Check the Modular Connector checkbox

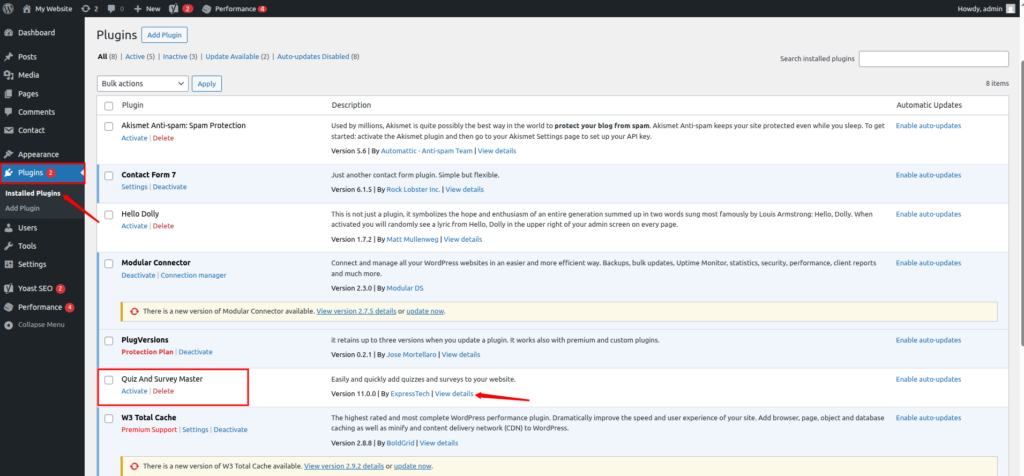pos(109,264)
